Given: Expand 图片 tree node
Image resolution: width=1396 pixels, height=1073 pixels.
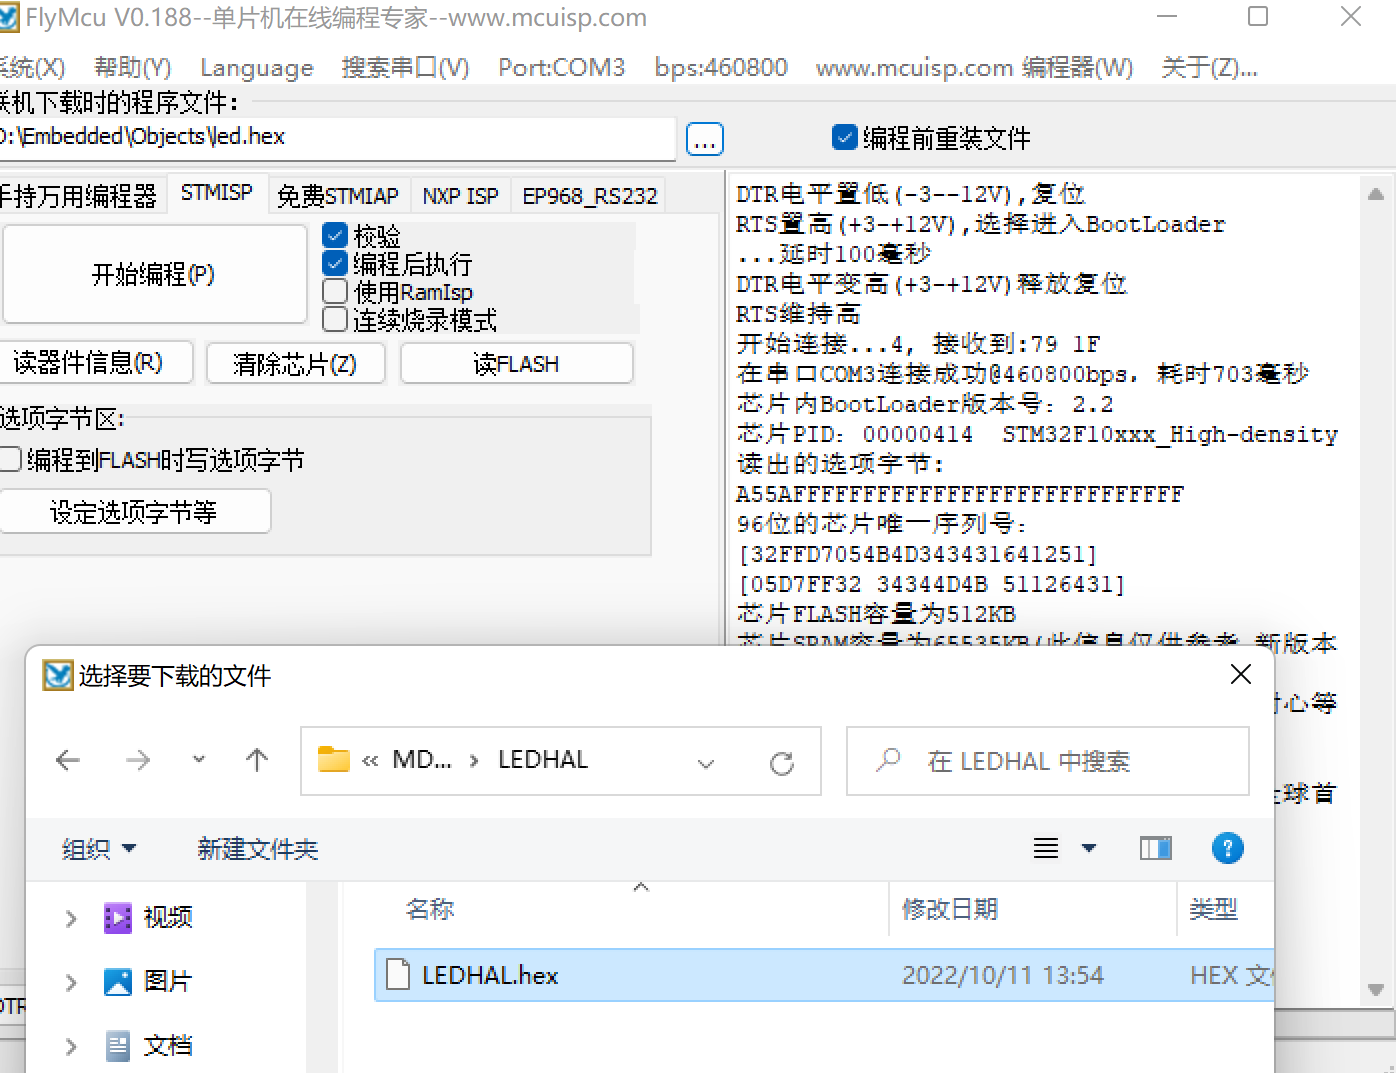Looking at the screenshot, I should (x=70, y=982).
